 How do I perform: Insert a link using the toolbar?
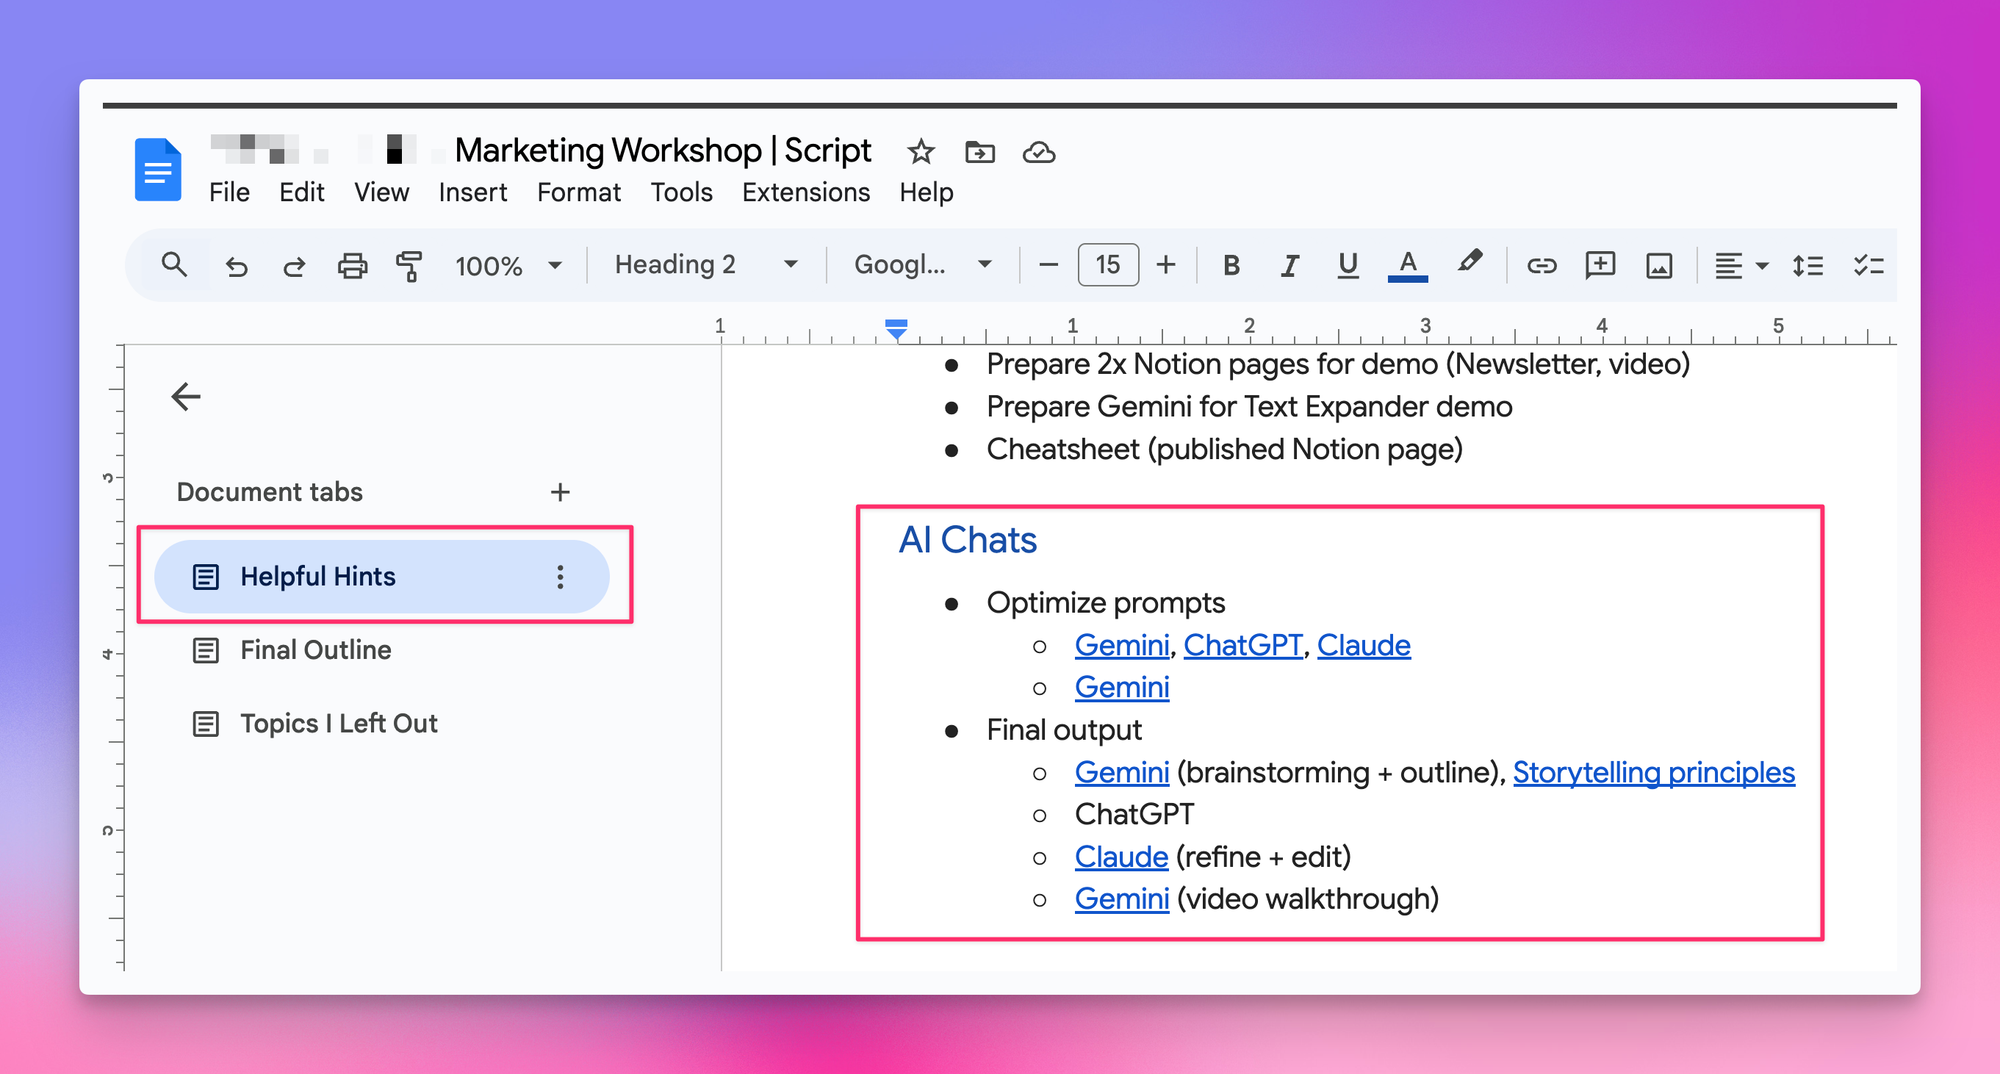click(x=1541, y=266)
